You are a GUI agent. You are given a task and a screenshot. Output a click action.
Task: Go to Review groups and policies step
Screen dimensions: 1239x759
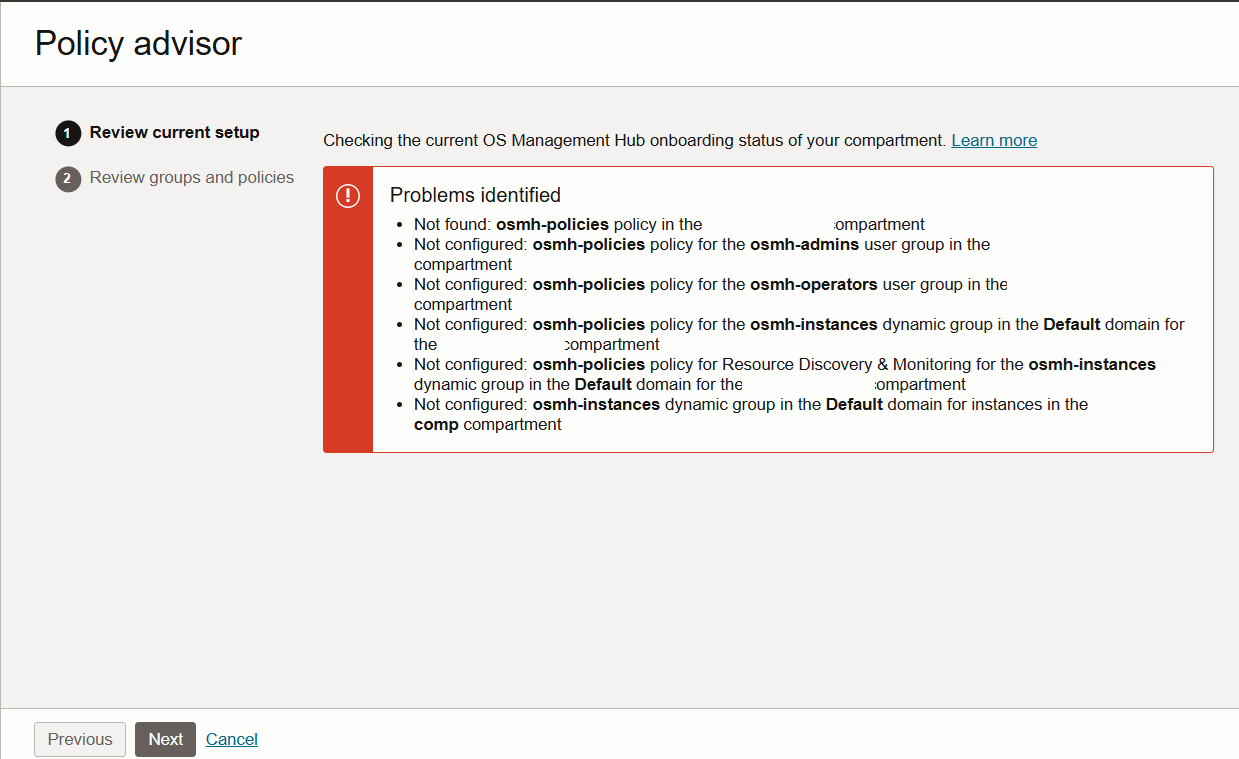[x=192, y=177]
